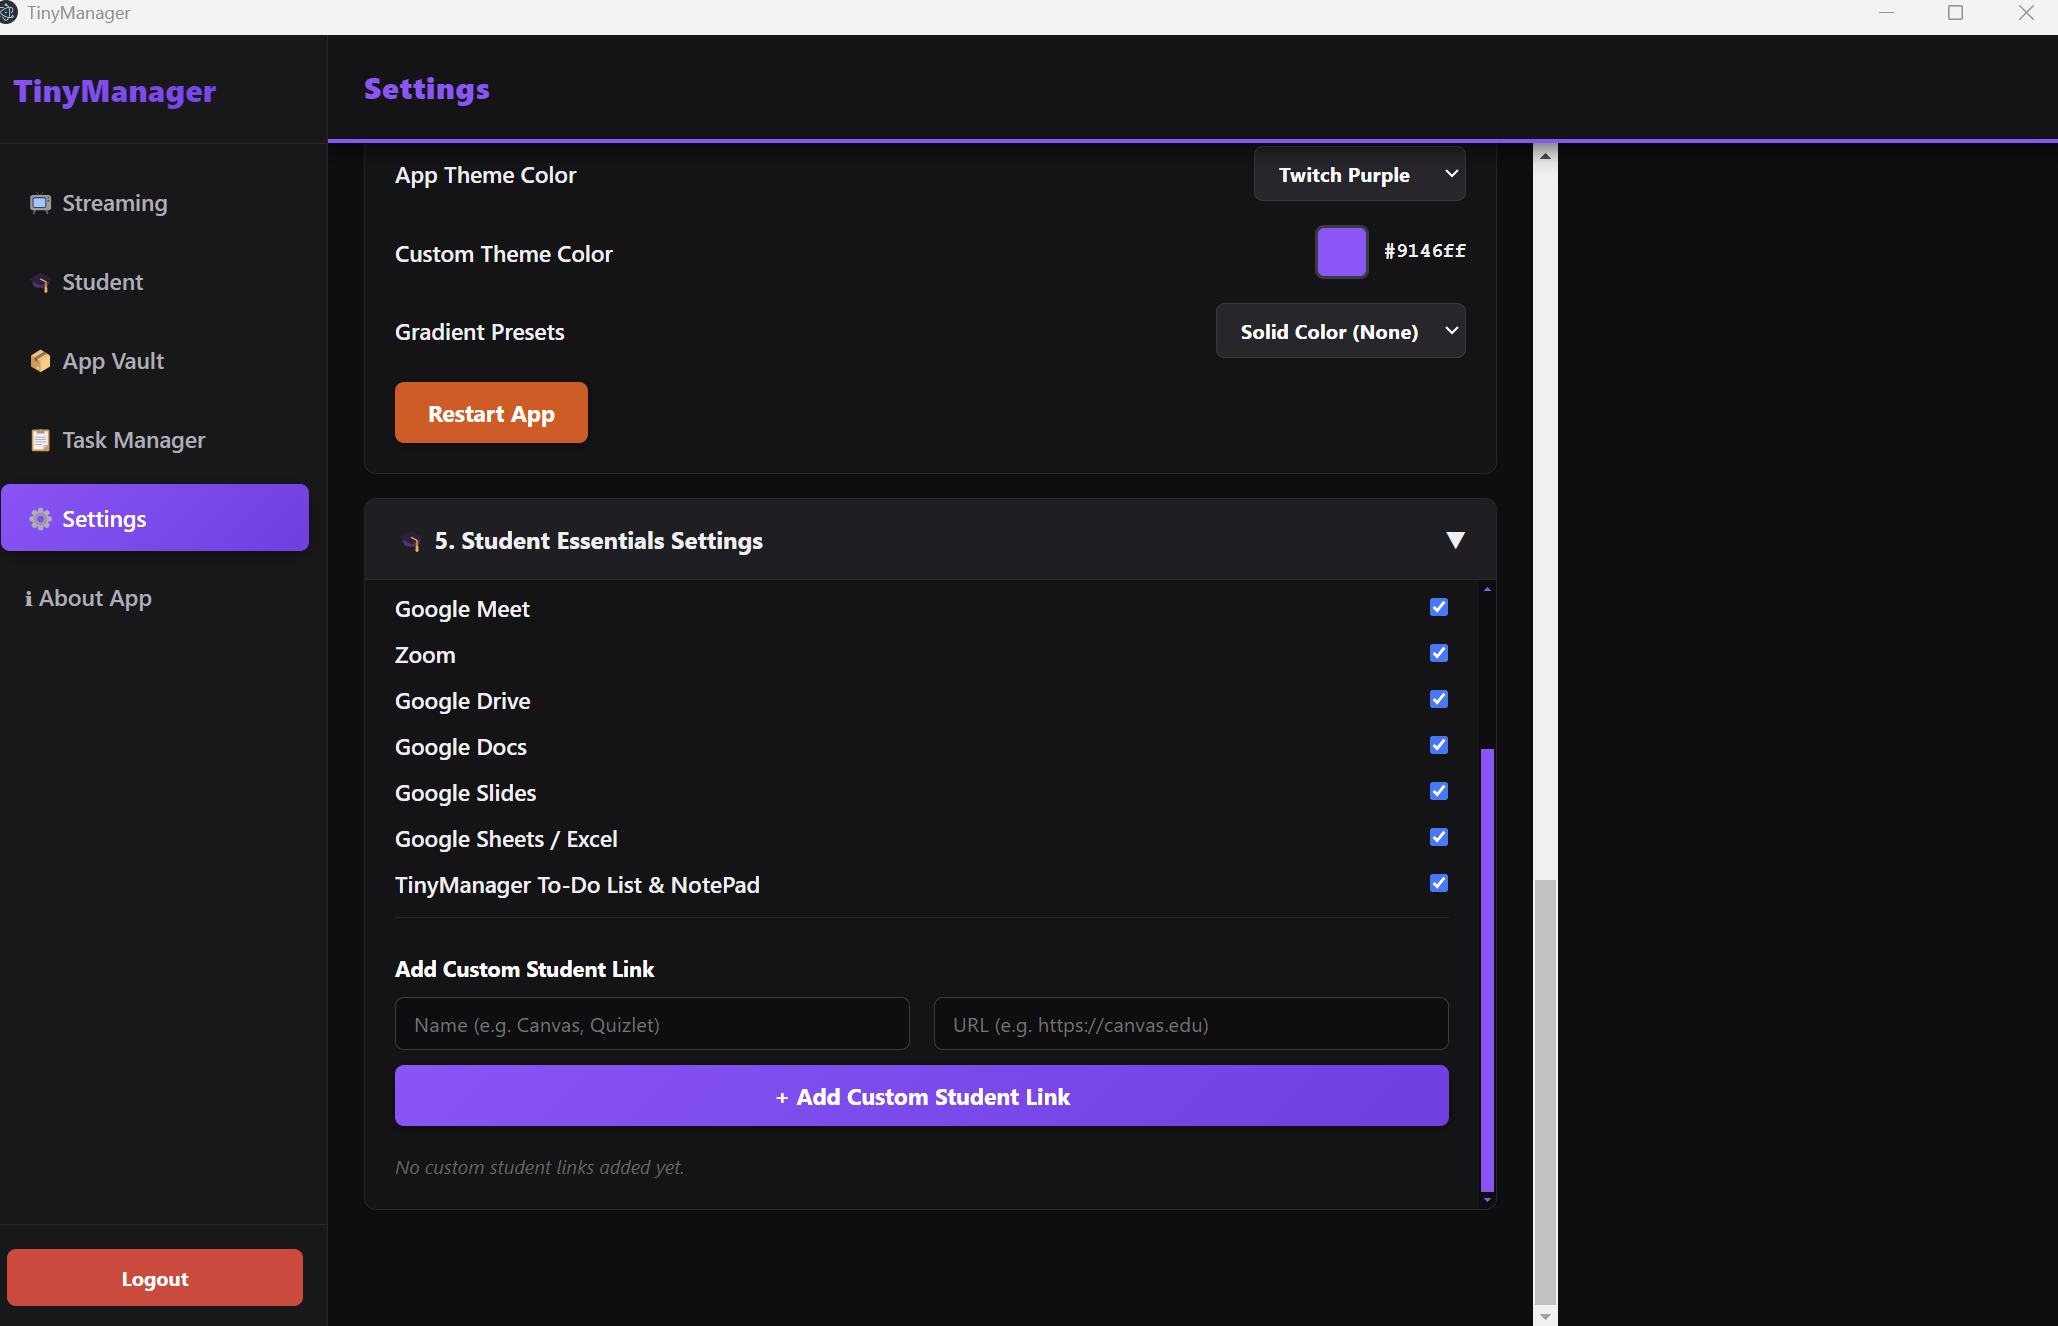Viewport: 2058px width, 1326px height.
Task: Click the Settings gear icon in sidebar
Action: pyautogui.click(x=40, y=519)
